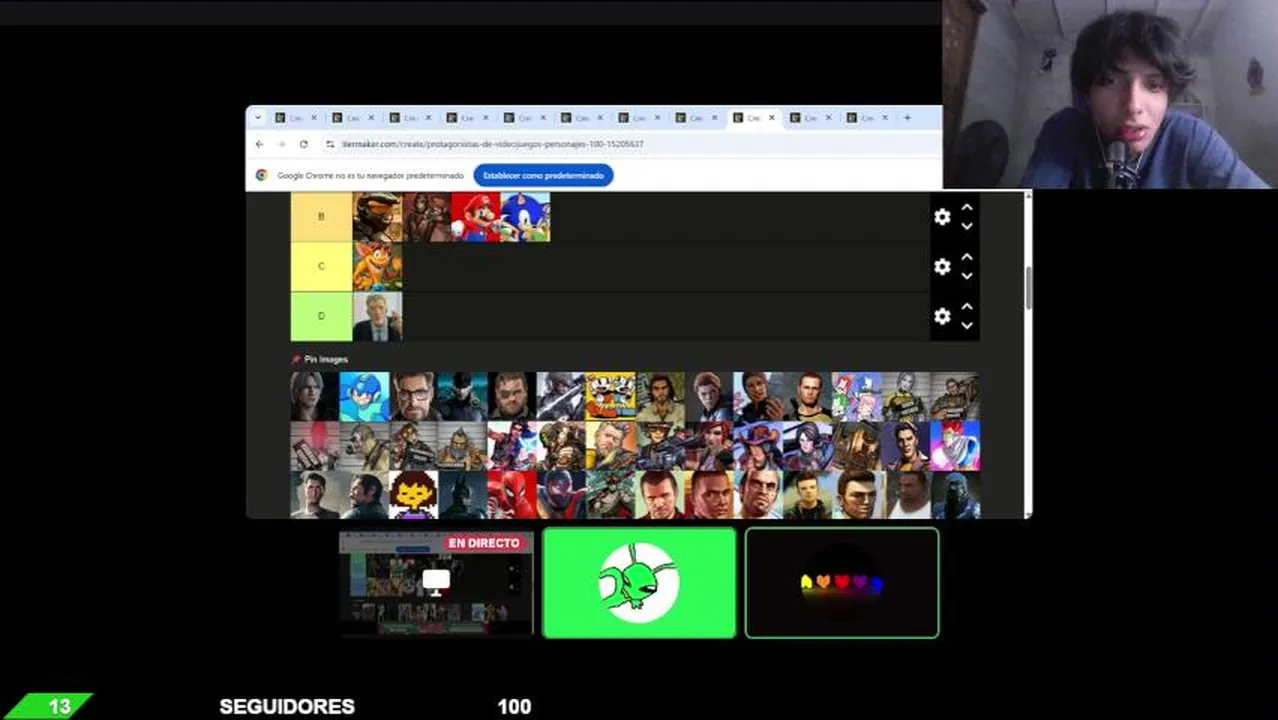Click the Pin Images label
Image resolution: width=1278 pixels, height=720 pixels.
[x=326, y=359]
